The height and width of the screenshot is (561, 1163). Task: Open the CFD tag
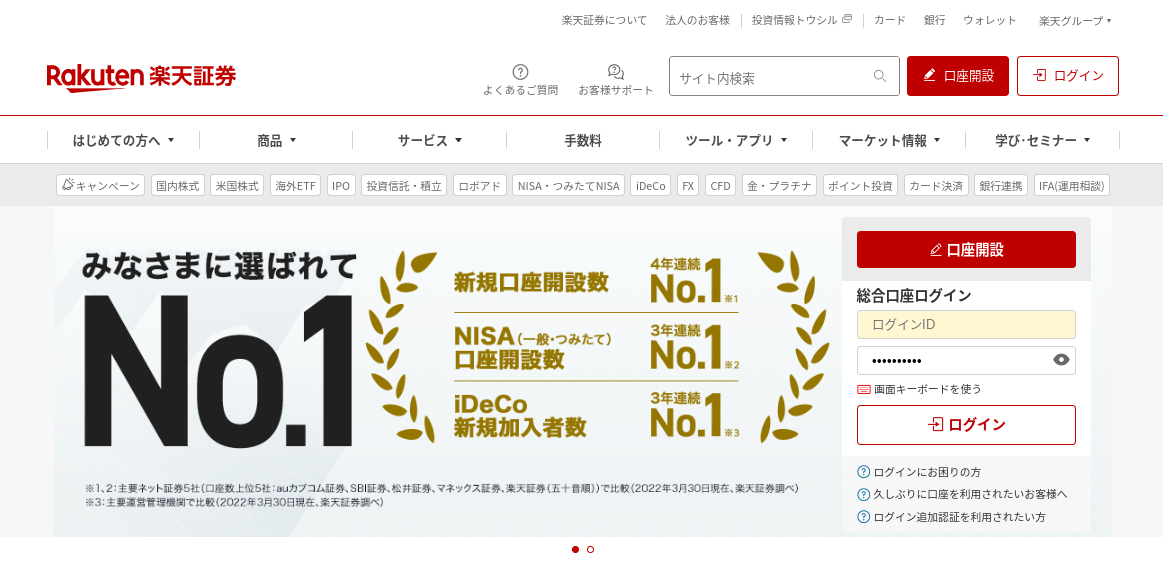point(721,186)
